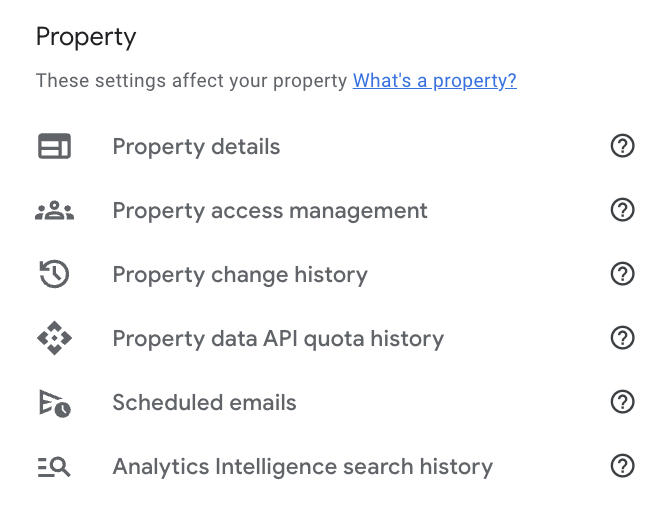The height and width of the screenshot is (516, 668).
Task: Go to Property access management
Action: point(270,211)
